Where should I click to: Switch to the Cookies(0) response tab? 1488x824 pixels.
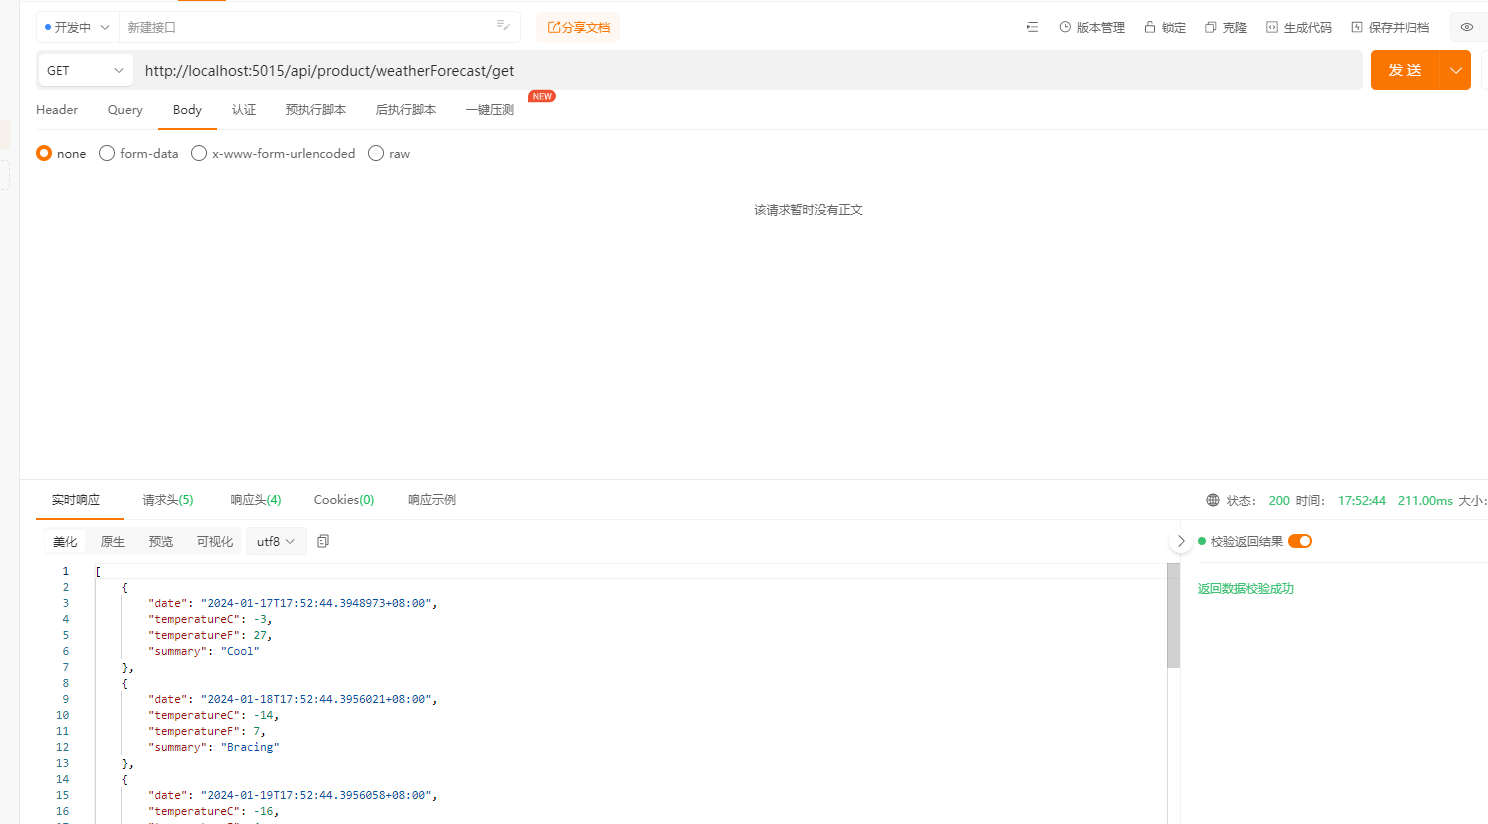[x=343, y=499]
